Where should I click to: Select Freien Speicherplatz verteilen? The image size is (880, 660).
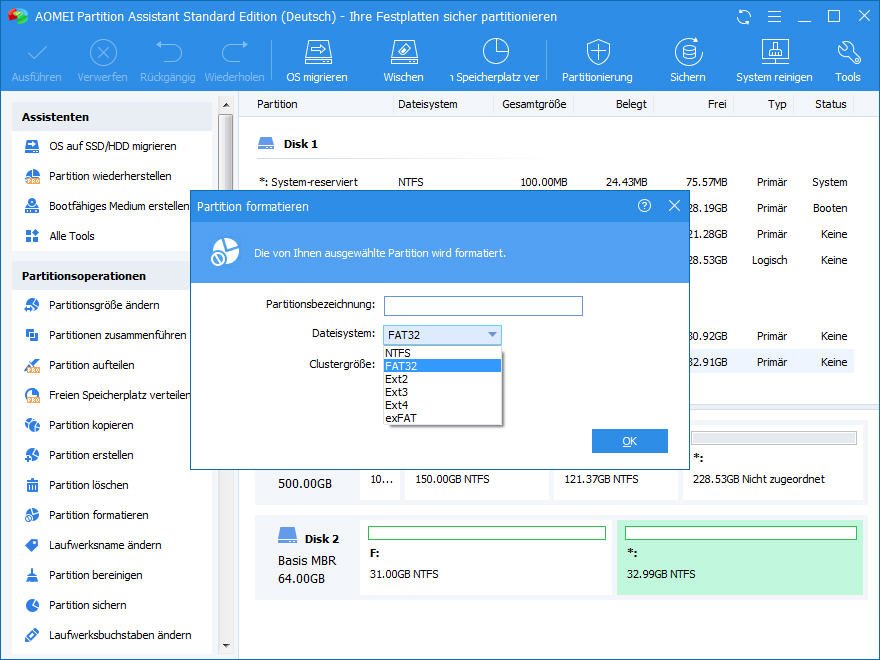[x=107, y=395]
